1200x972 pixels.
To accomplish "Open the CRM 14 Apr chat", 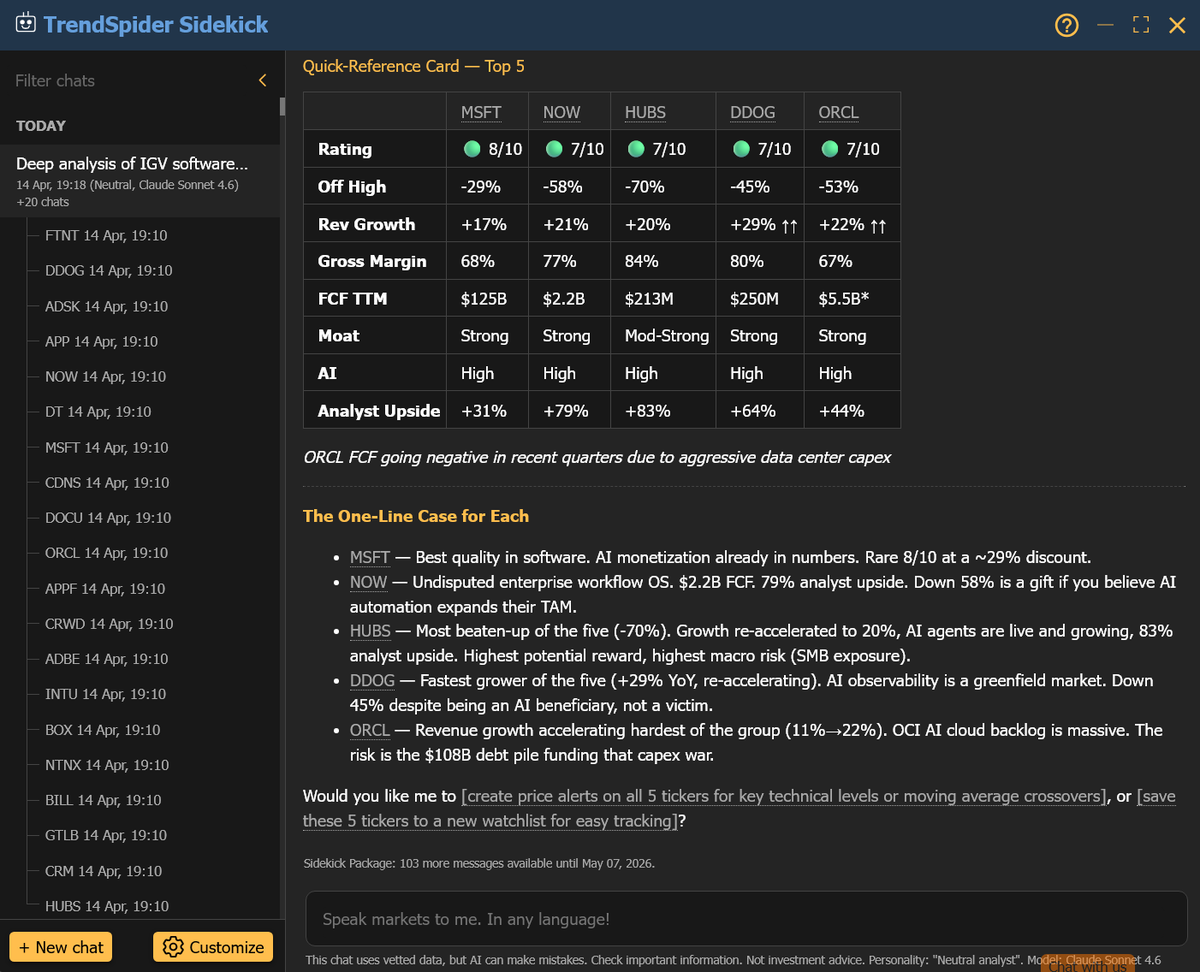I will pos(103,871).
